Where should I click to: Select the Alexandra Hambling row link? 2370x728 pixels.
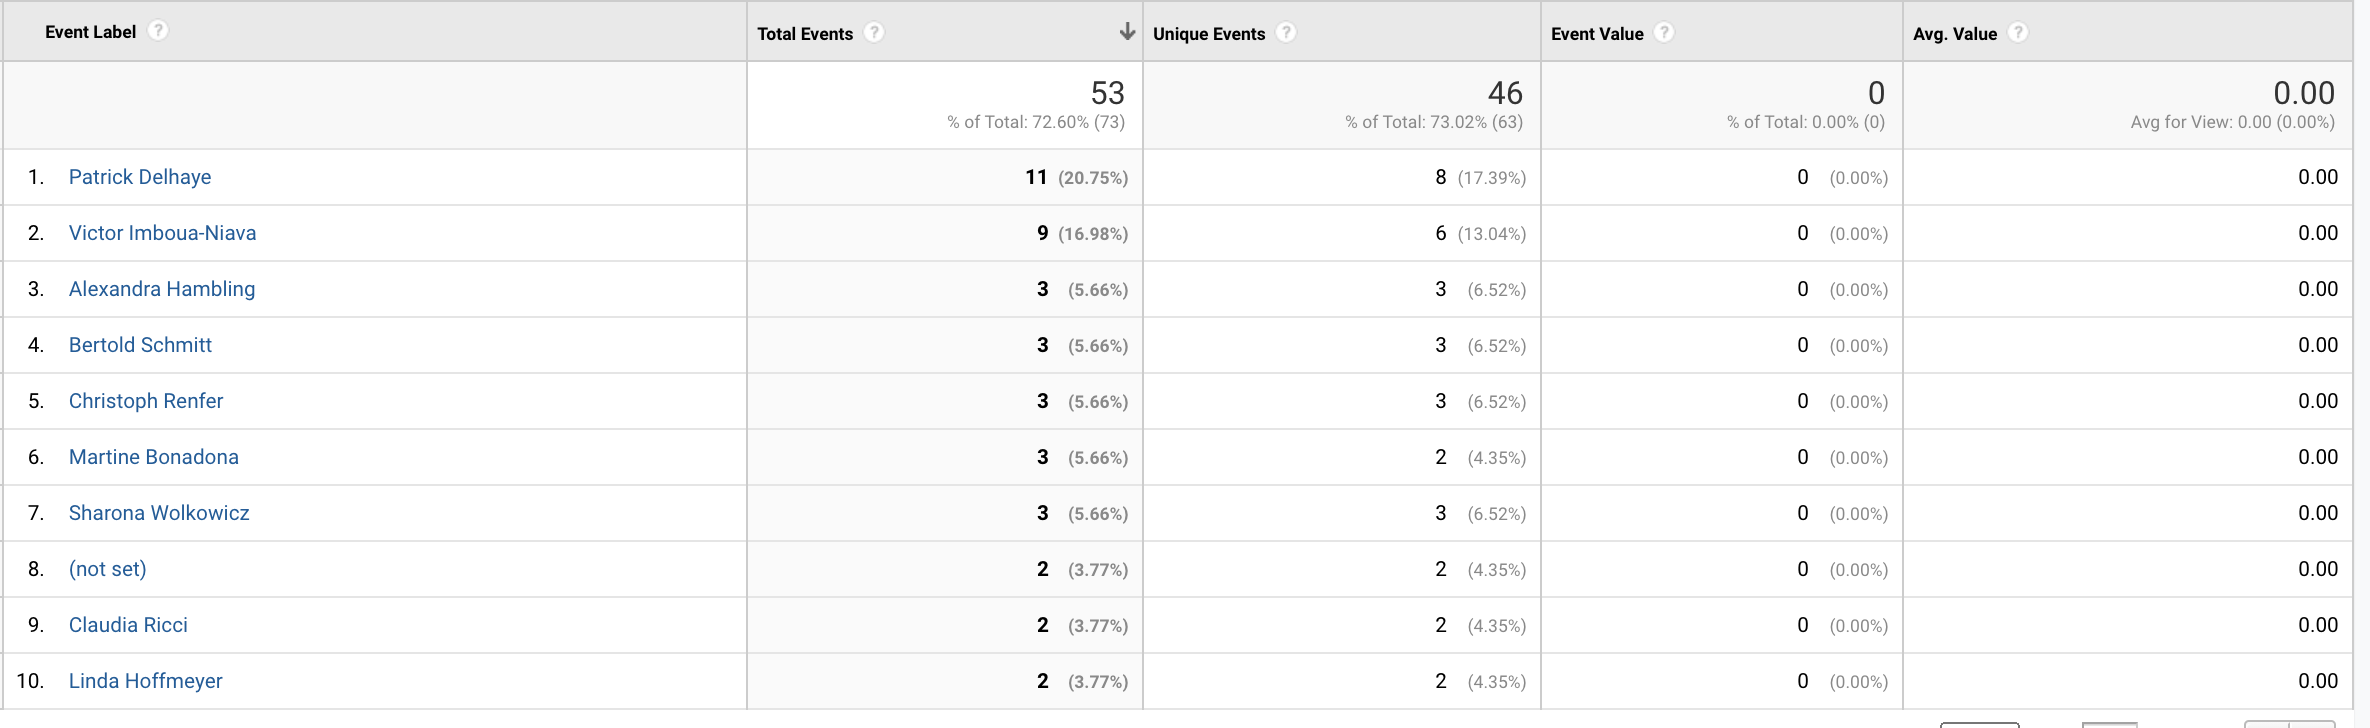(x=162, y=289)
